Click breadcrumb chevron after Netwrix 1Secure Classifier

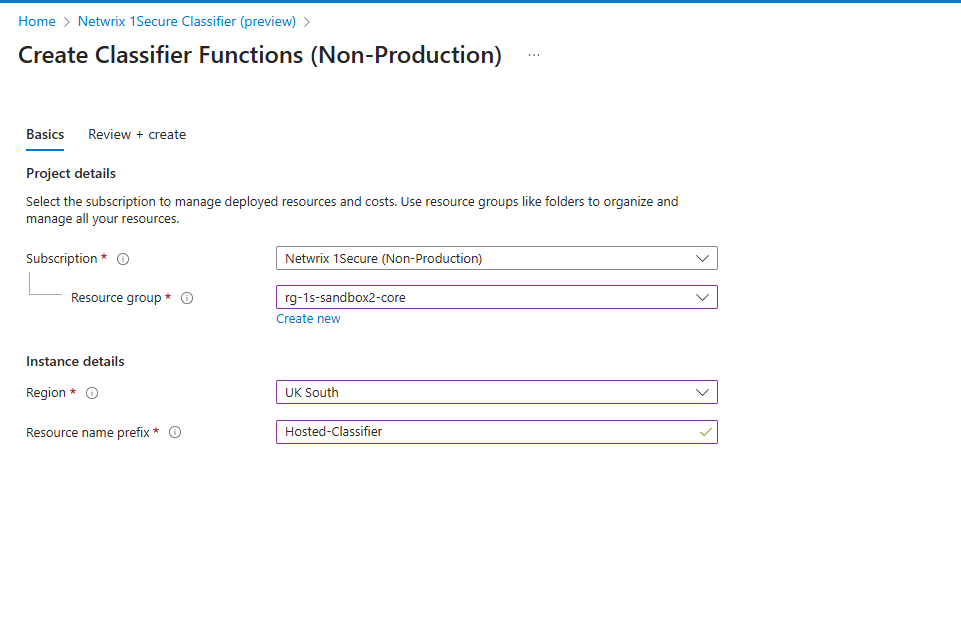coord(307,22)
